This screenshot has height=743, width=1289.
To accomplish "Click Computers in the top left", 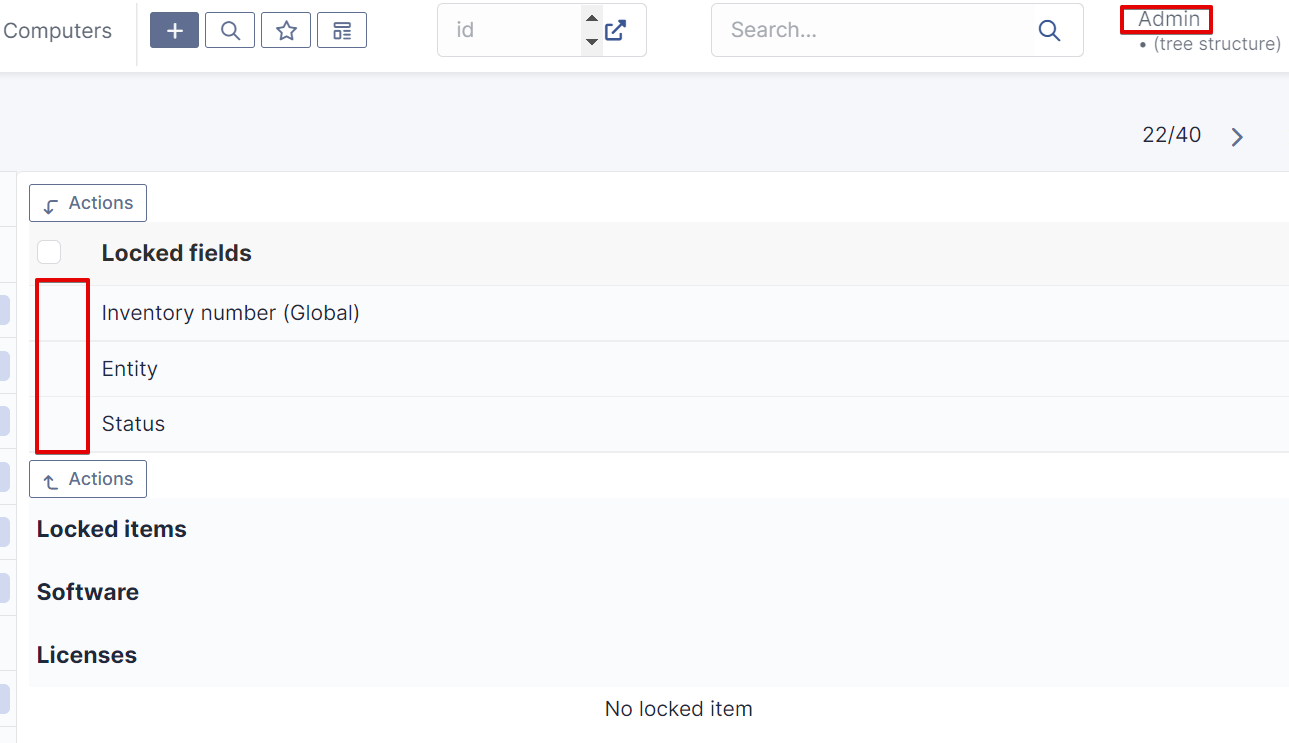I will point(57,30).
